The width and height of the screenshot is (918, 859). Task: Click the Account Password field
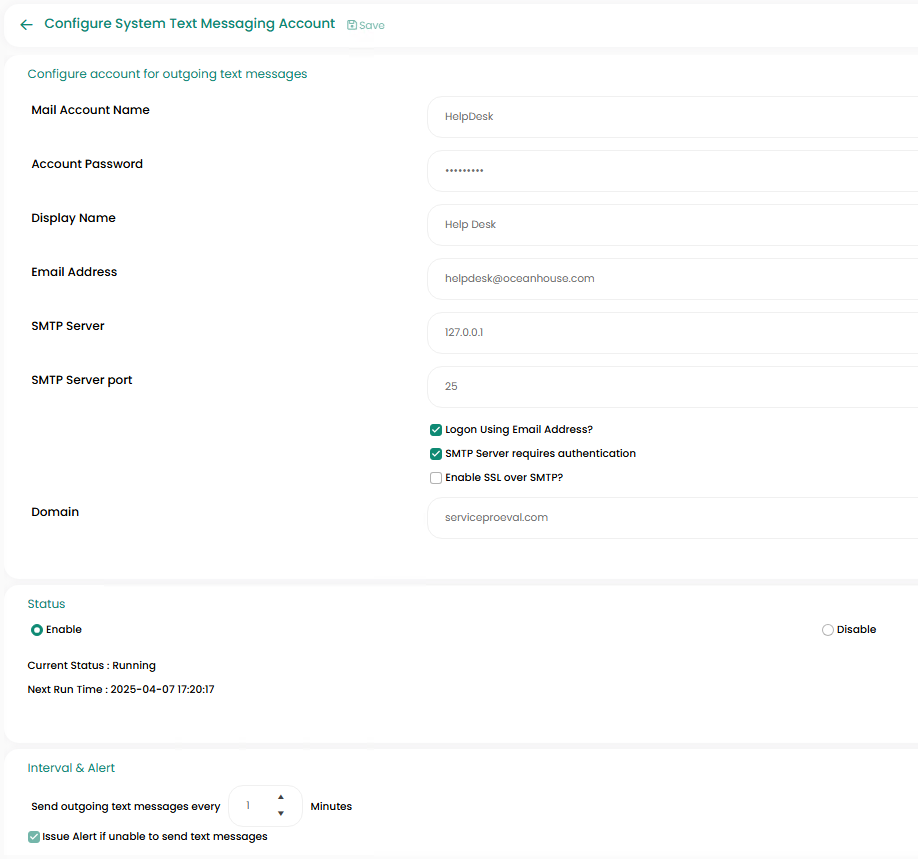pyautogui.click(x=672, y=171)
